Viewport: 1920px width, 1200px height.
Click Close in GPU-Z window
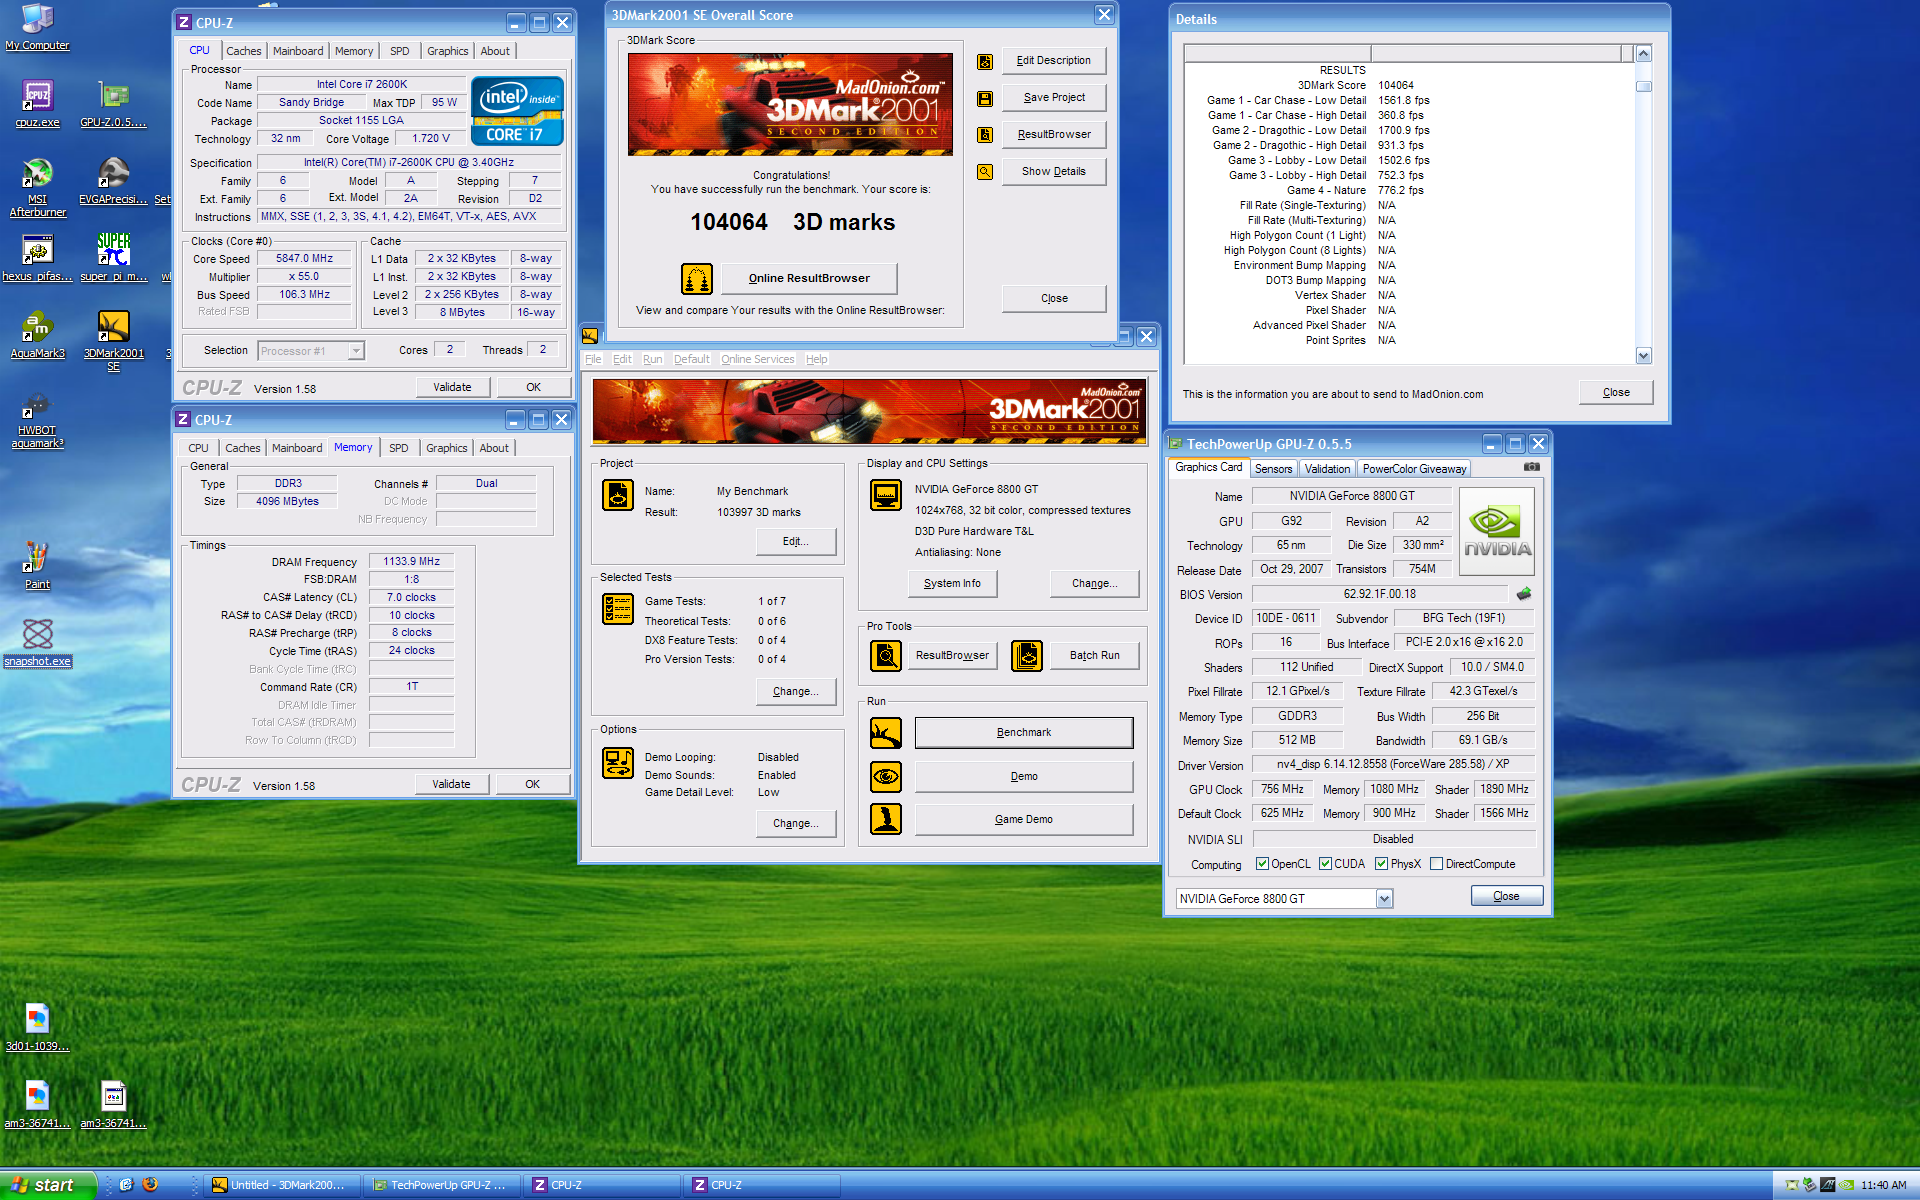click(1506, 896)
